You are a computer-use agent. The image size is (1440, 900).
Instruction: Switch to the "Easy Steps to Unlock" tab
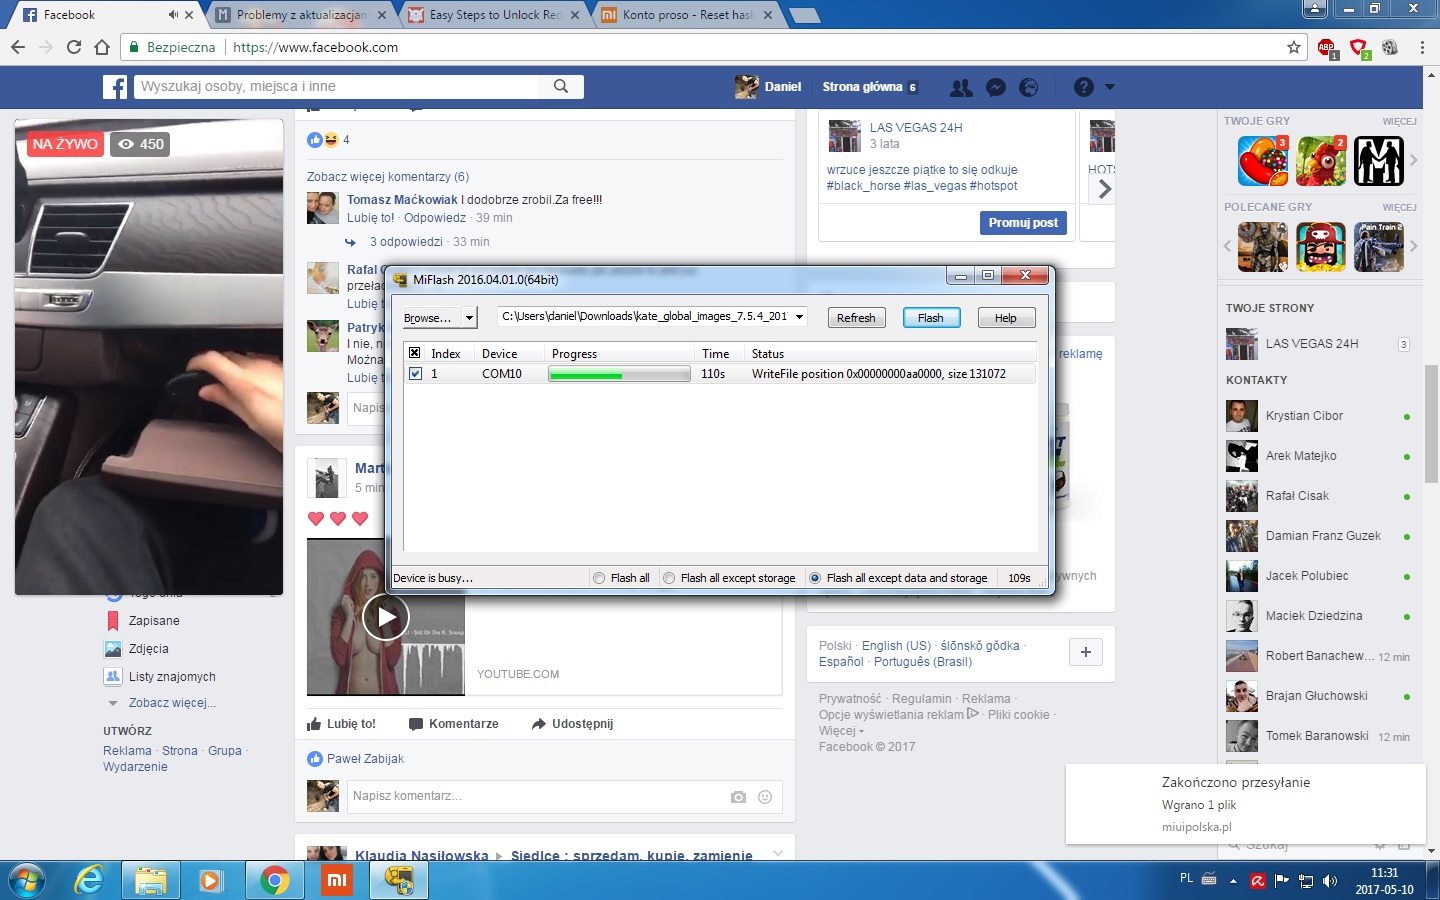(x=494, y=15)
